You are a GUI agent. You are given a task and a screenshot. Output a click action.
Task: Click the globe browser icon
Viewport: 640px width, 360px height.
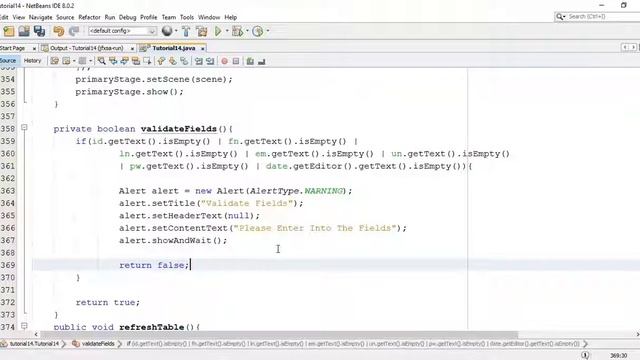point(167,31)
